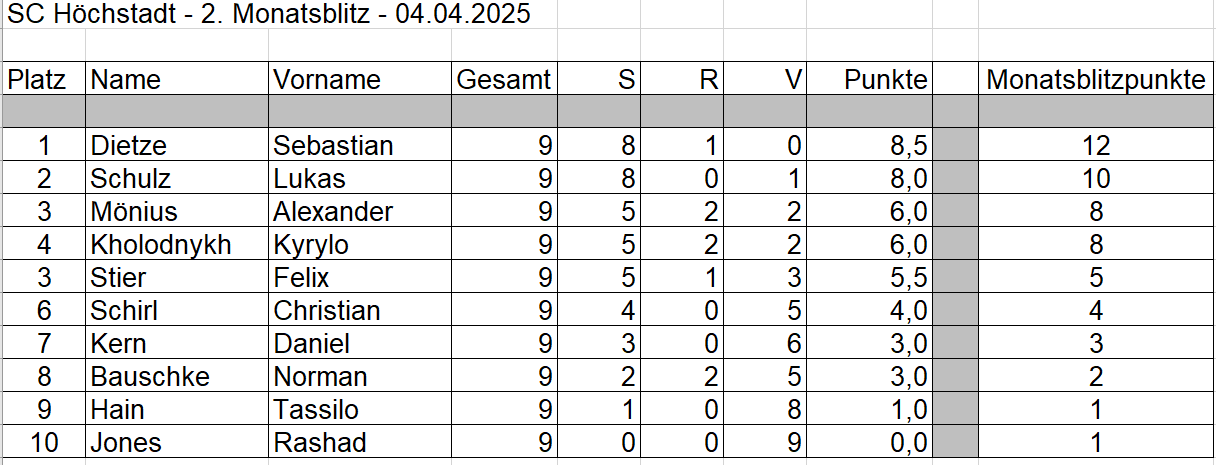The height and width of the screenshot is (465, 1216).
Task: Select Monatsblitzpunkte value 12 for Dietze
Action: click(x=1095, y=146)
